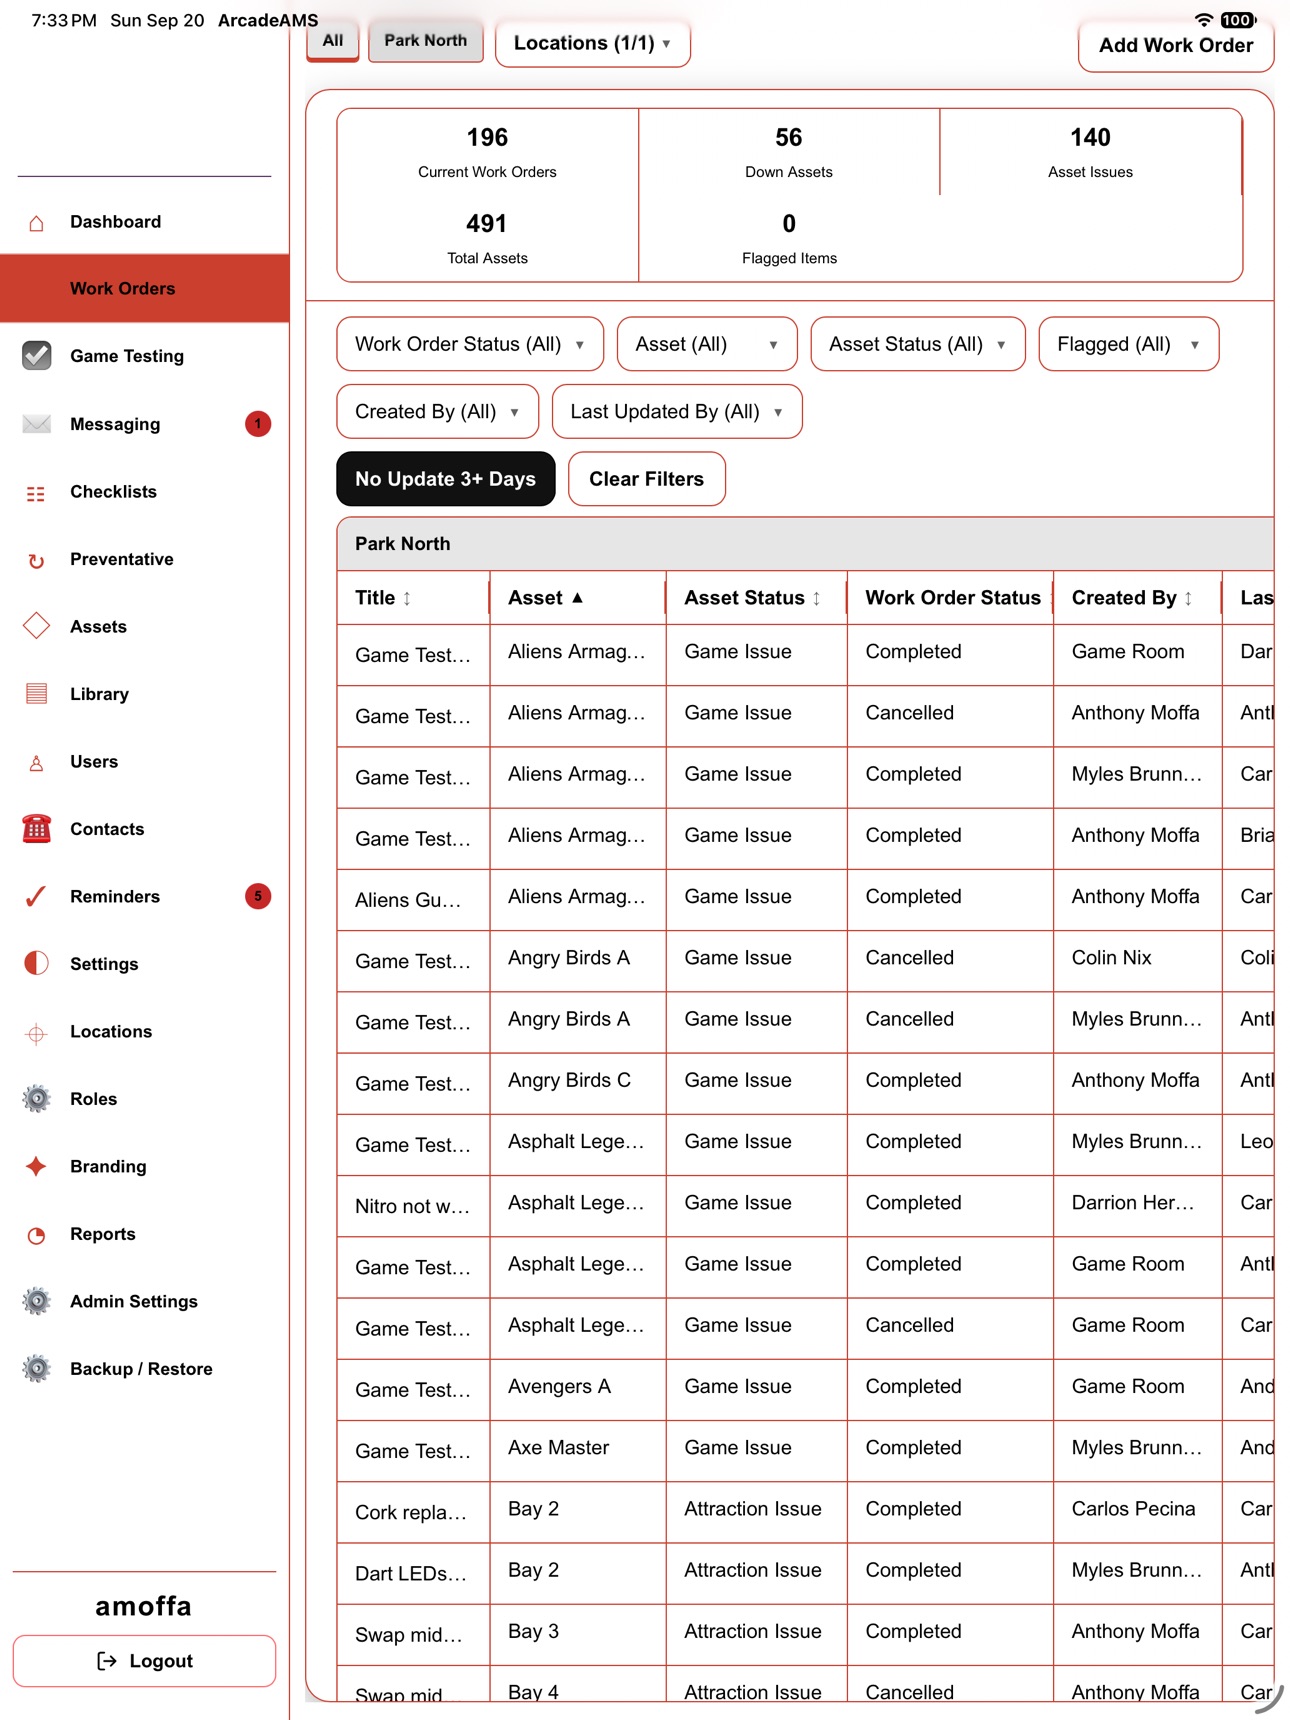Click the 'Nitro not w…' title cell
1290x1720 pixels.
point(413,1206)
